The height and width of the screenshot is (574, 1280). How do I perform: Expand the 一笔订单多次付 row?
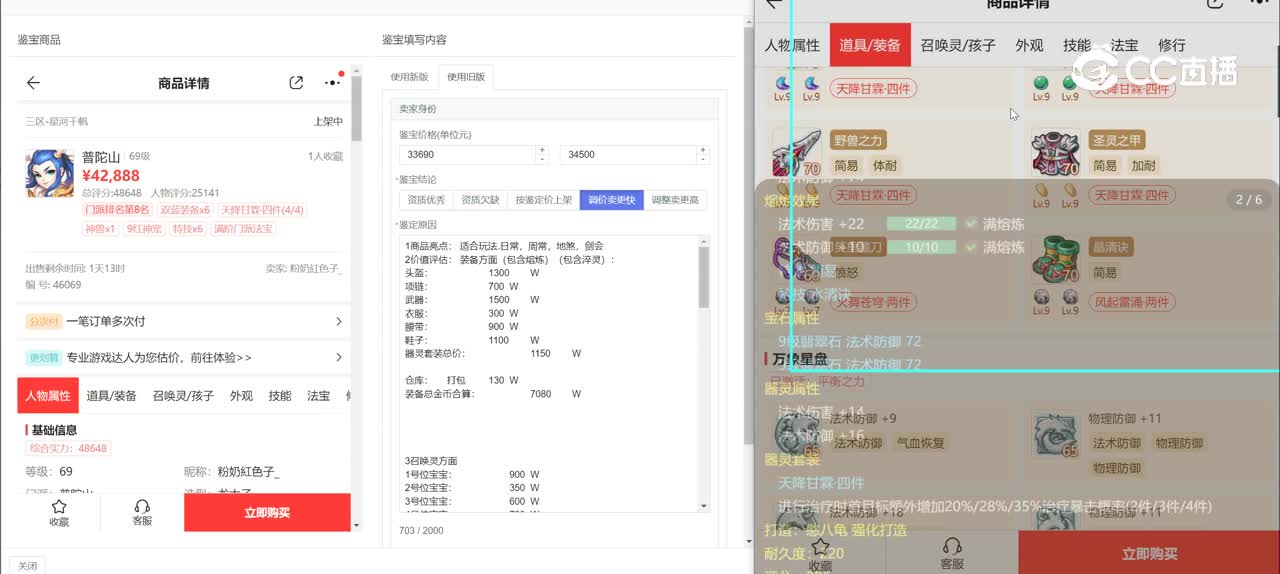pyautogui.click(x=184, y=321)
